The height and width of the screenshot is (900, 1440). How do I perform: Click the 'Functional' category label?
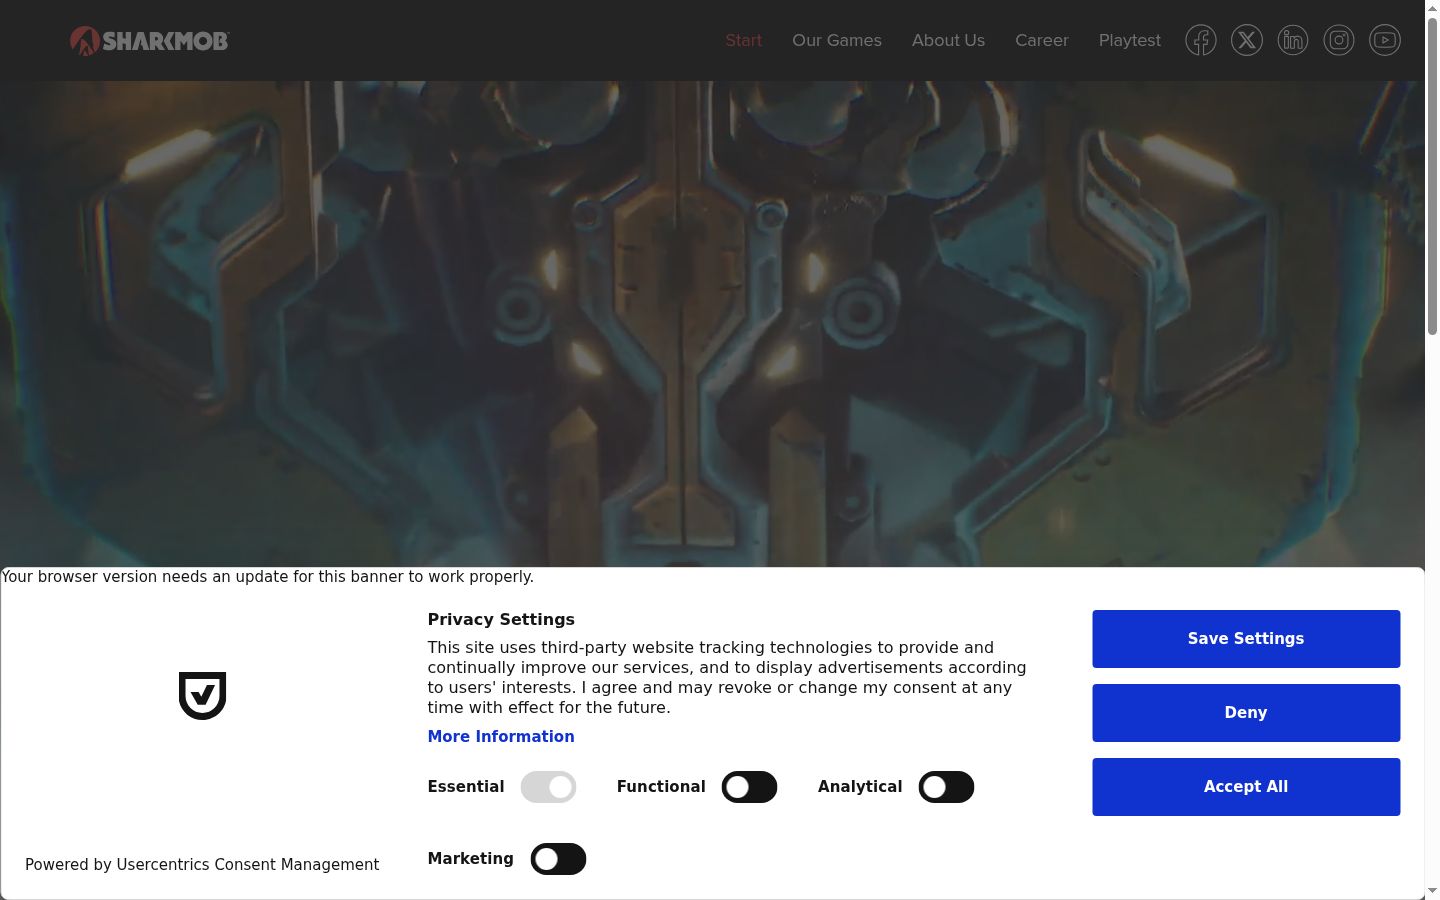pyautogui.click(x=661, y=787)
